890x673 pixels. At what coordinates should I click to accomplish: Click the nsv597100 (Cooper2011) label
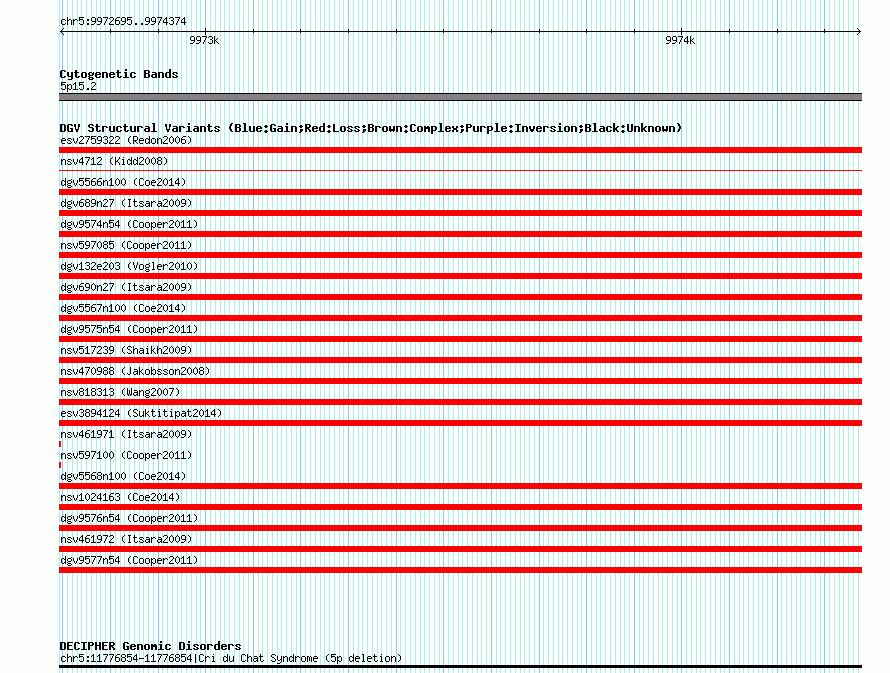pyautogui.click(x=126, y=455)
